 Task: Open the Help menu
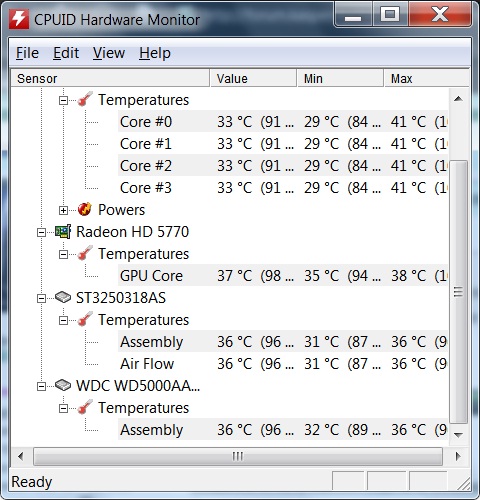click(x=155, y=53)
